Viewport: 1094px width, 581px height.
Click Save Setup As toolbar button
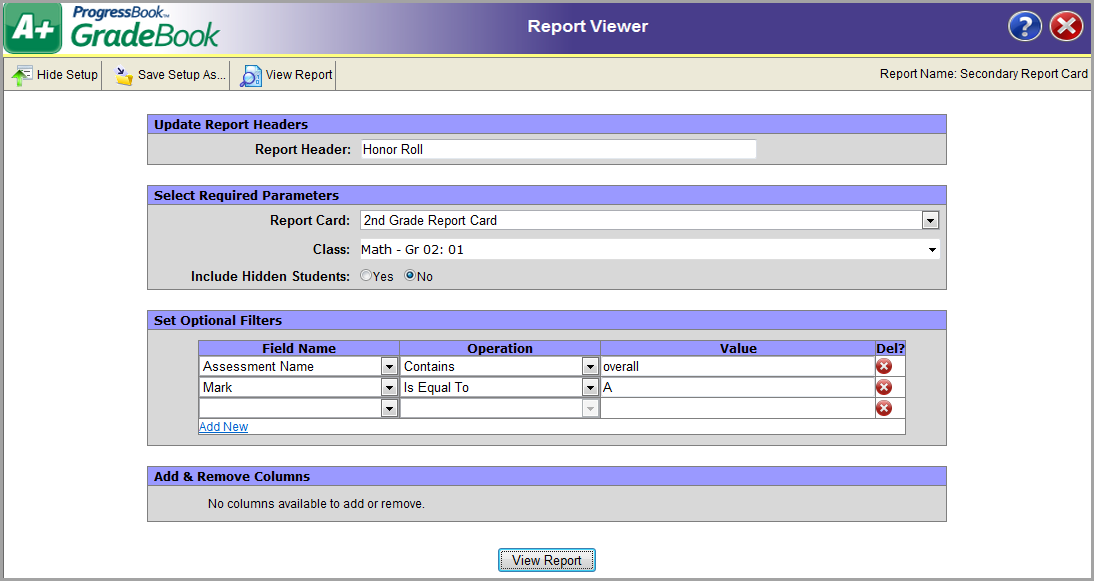(170, 75)
